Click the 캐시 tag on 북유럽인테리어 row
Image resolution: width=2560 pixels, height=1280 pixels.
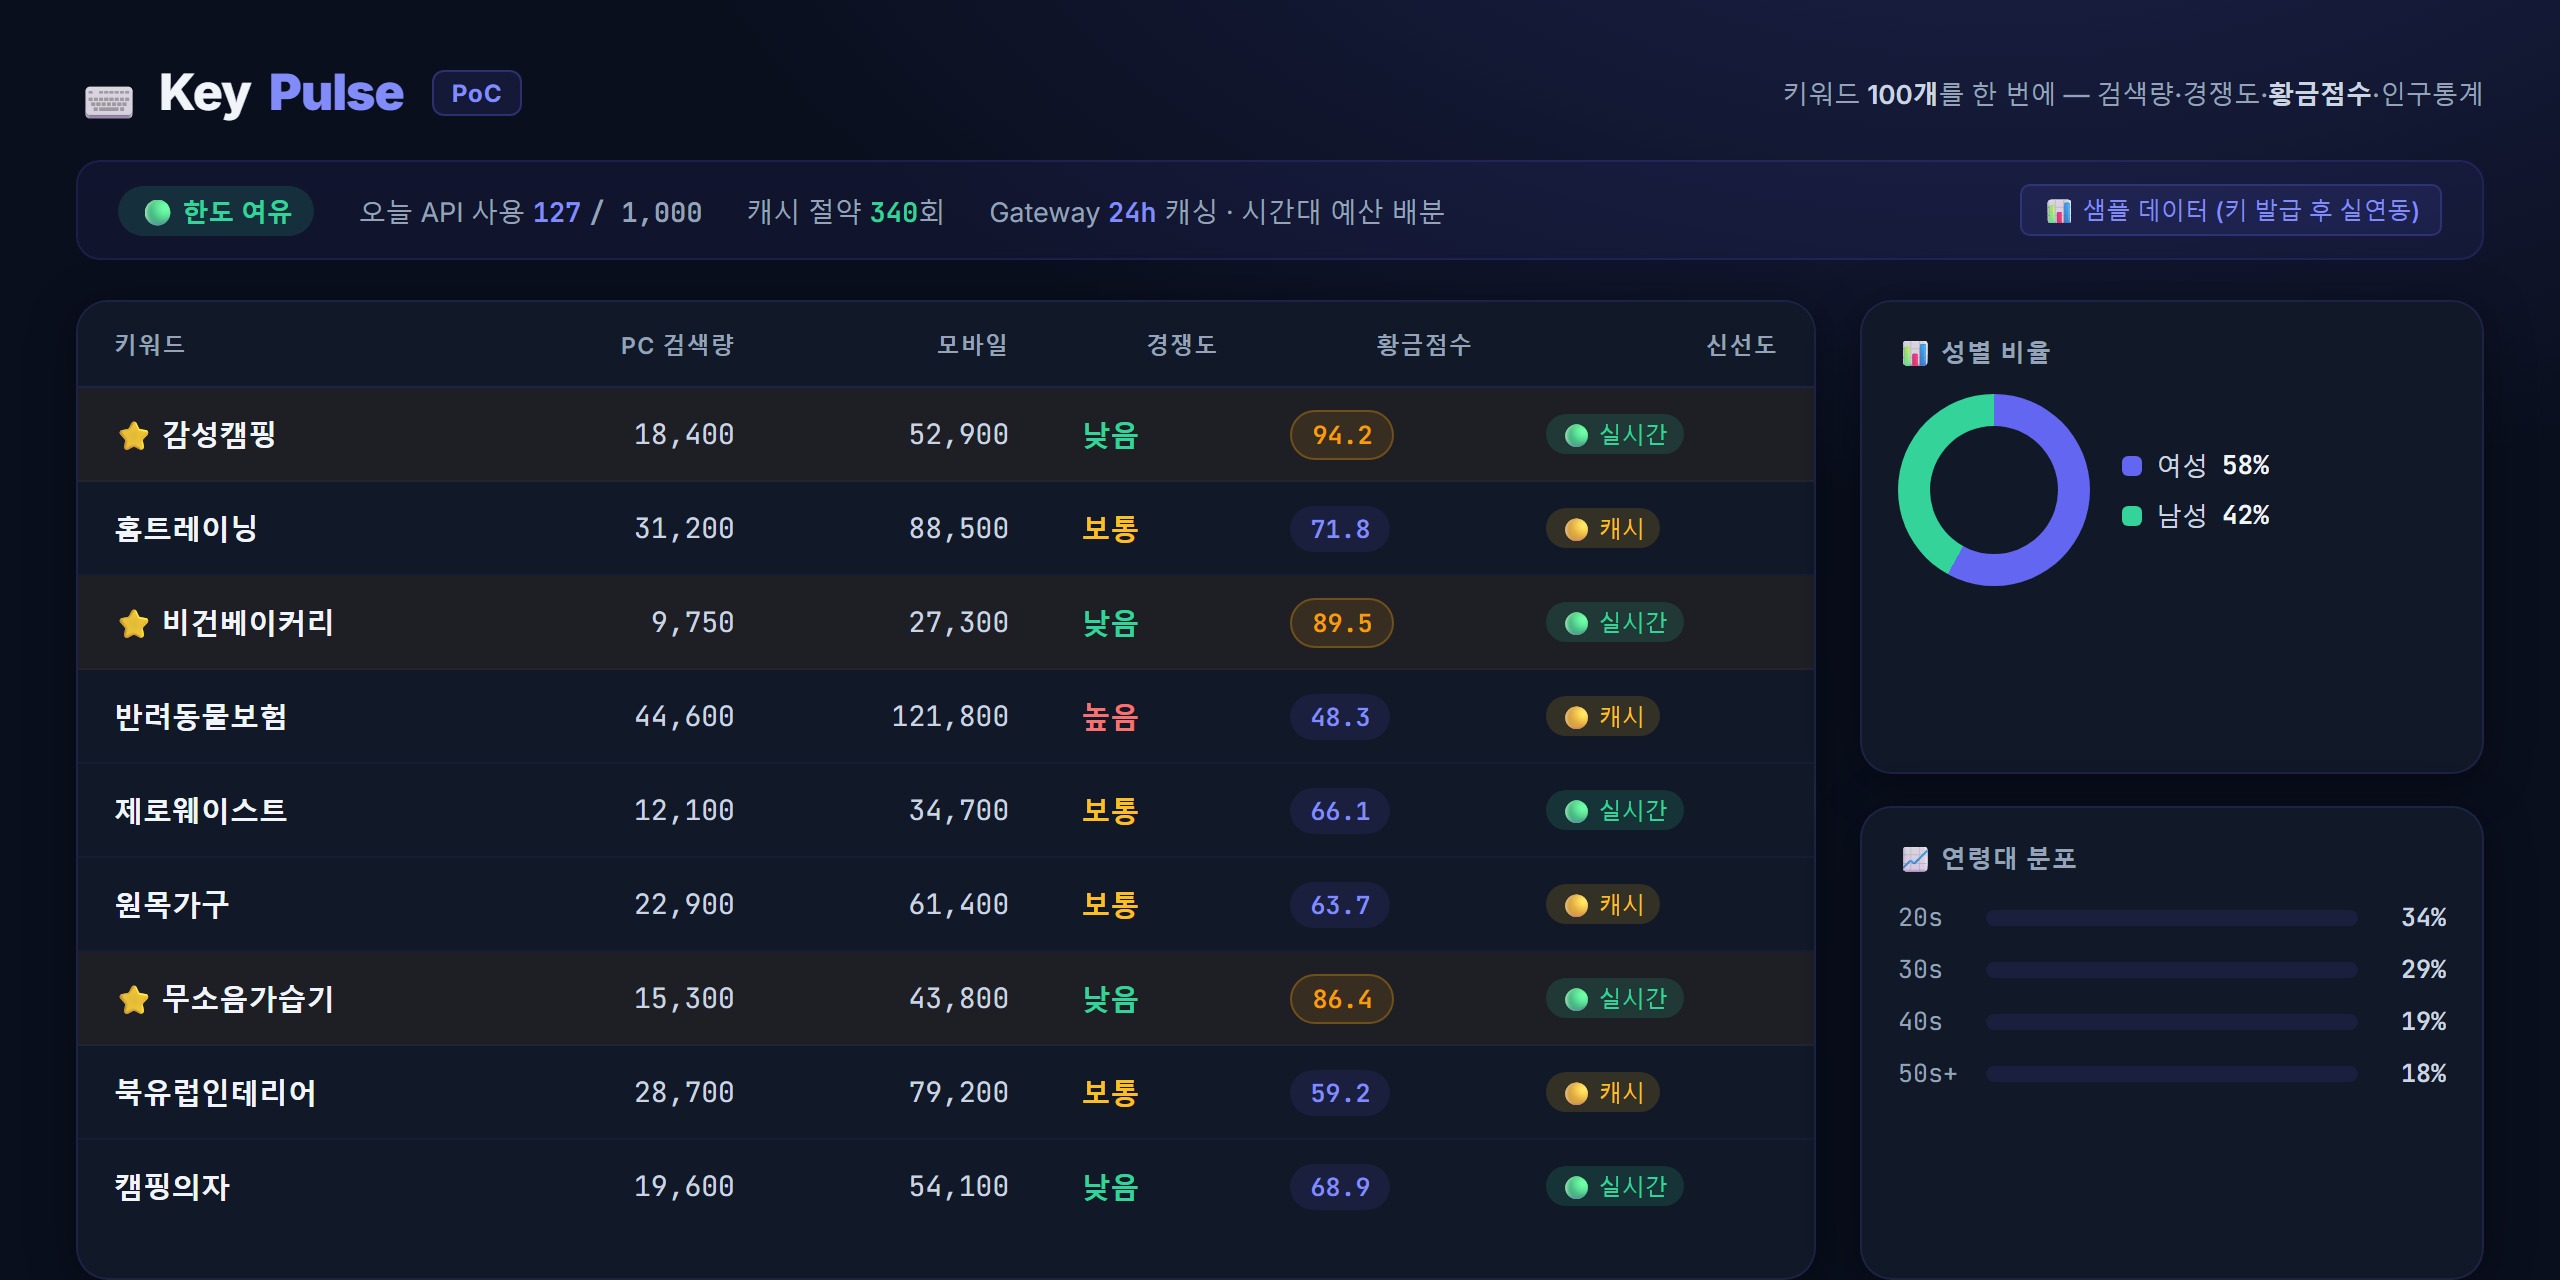tap(1603, 1093)
